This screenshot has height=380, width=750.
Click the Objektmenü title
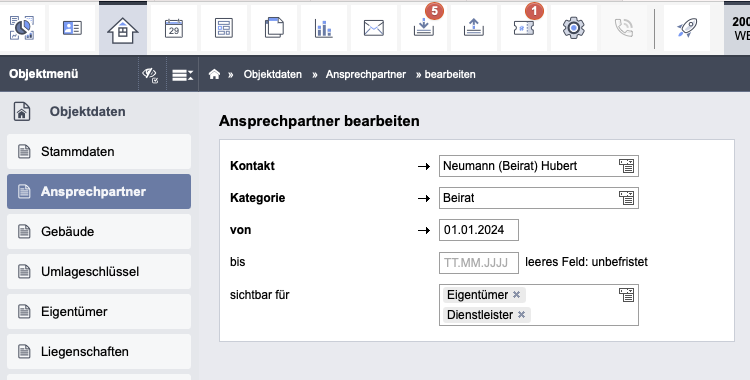click(44, 74)
